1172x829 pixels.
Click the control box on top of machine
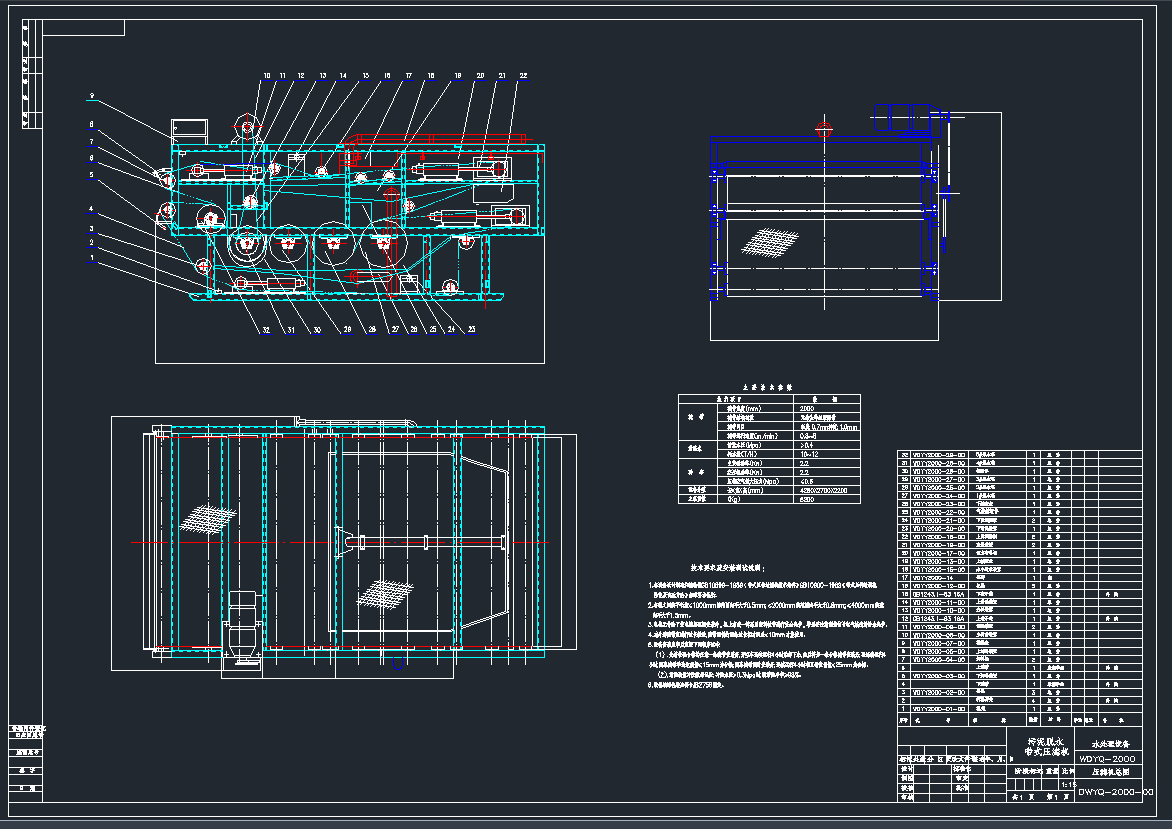pos(189,129)
